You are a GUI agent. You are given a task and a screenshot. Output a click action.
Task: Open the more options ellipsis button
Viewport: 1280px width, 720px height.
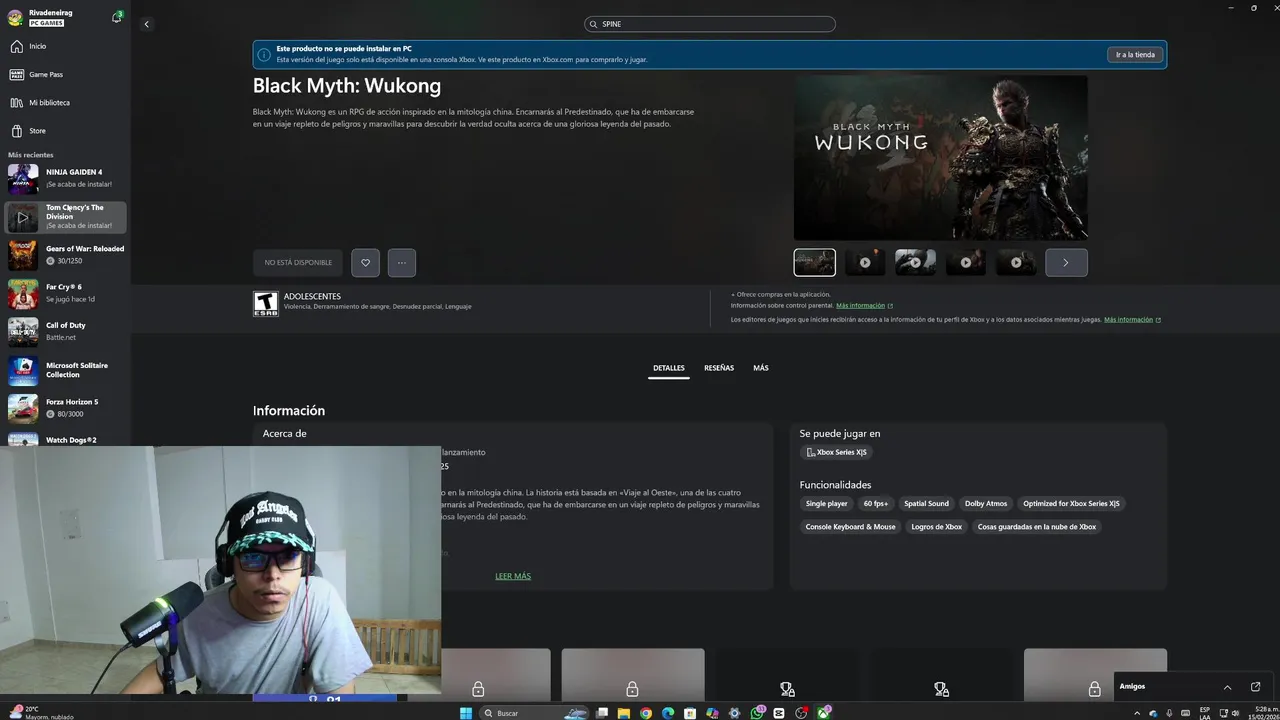(x=401, y=262)
